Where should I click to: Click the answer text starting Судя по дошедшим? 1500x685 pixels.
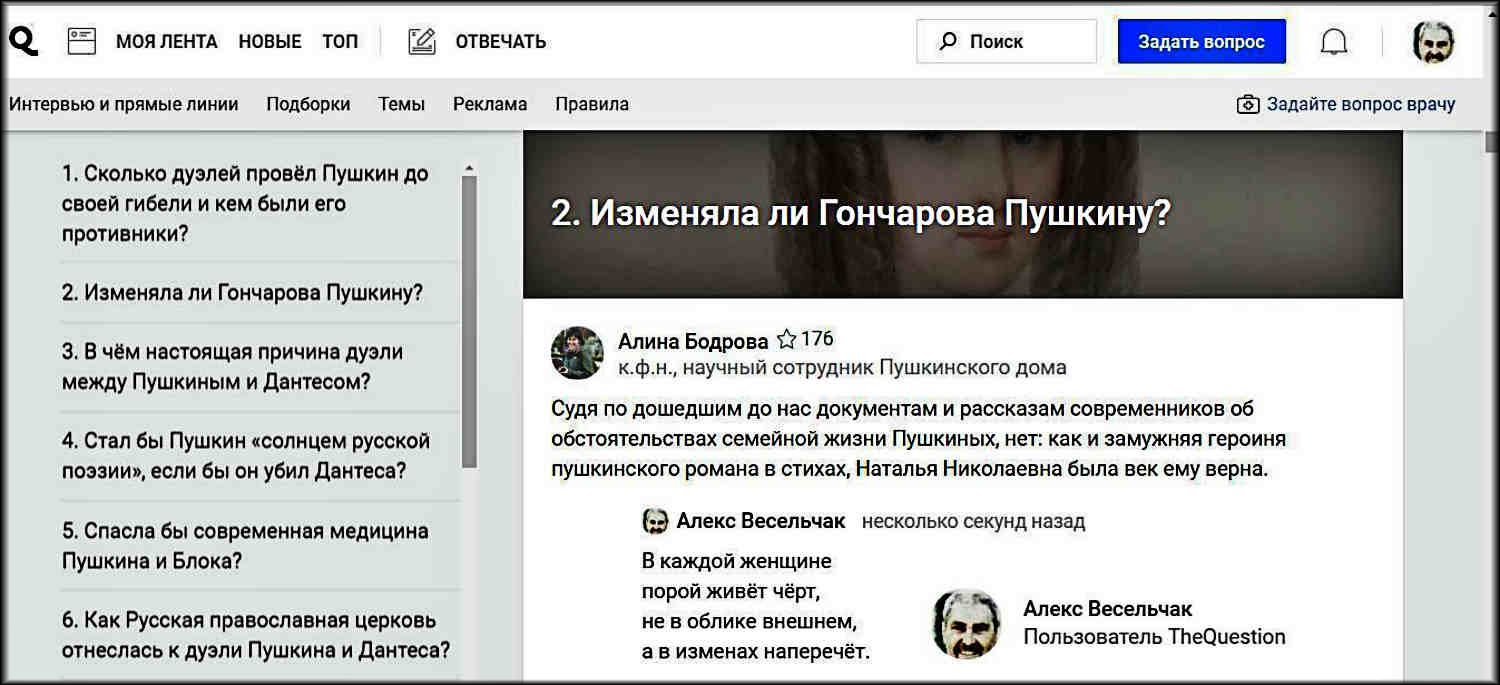918,438
